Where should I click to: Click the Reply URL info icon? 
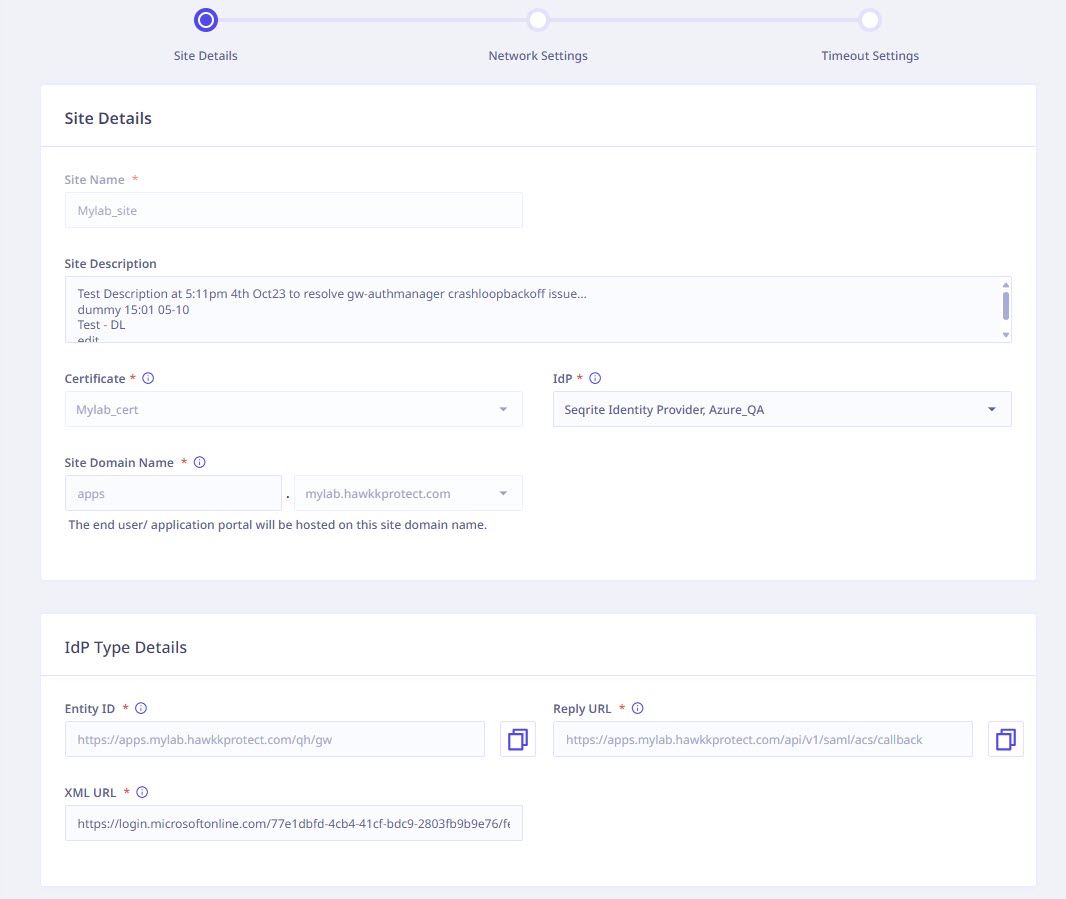(x=638, y=709)
